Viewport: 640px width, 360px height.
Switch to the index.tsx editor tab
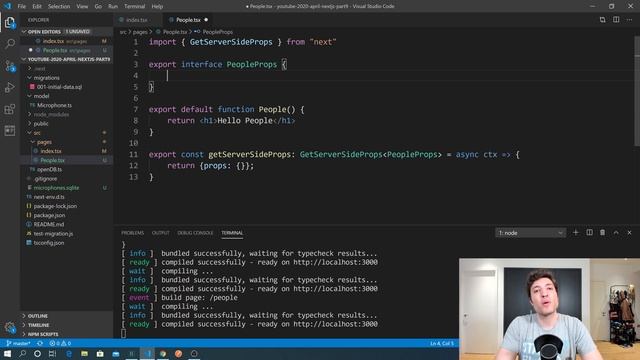coord(138,20)
